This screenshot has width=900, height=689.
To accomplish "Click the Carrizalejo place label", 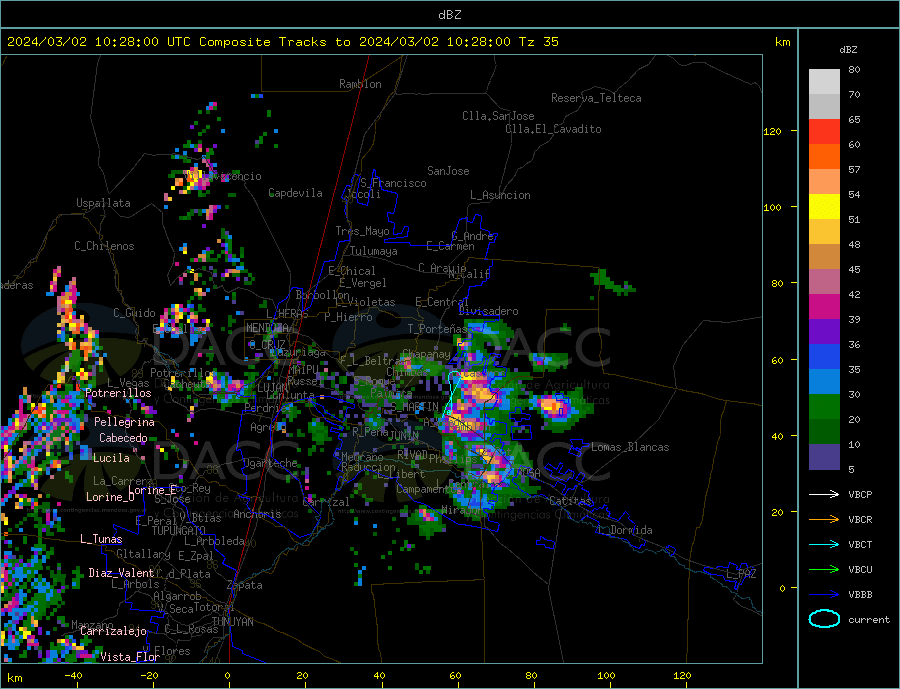I will [x=113, y=632].
